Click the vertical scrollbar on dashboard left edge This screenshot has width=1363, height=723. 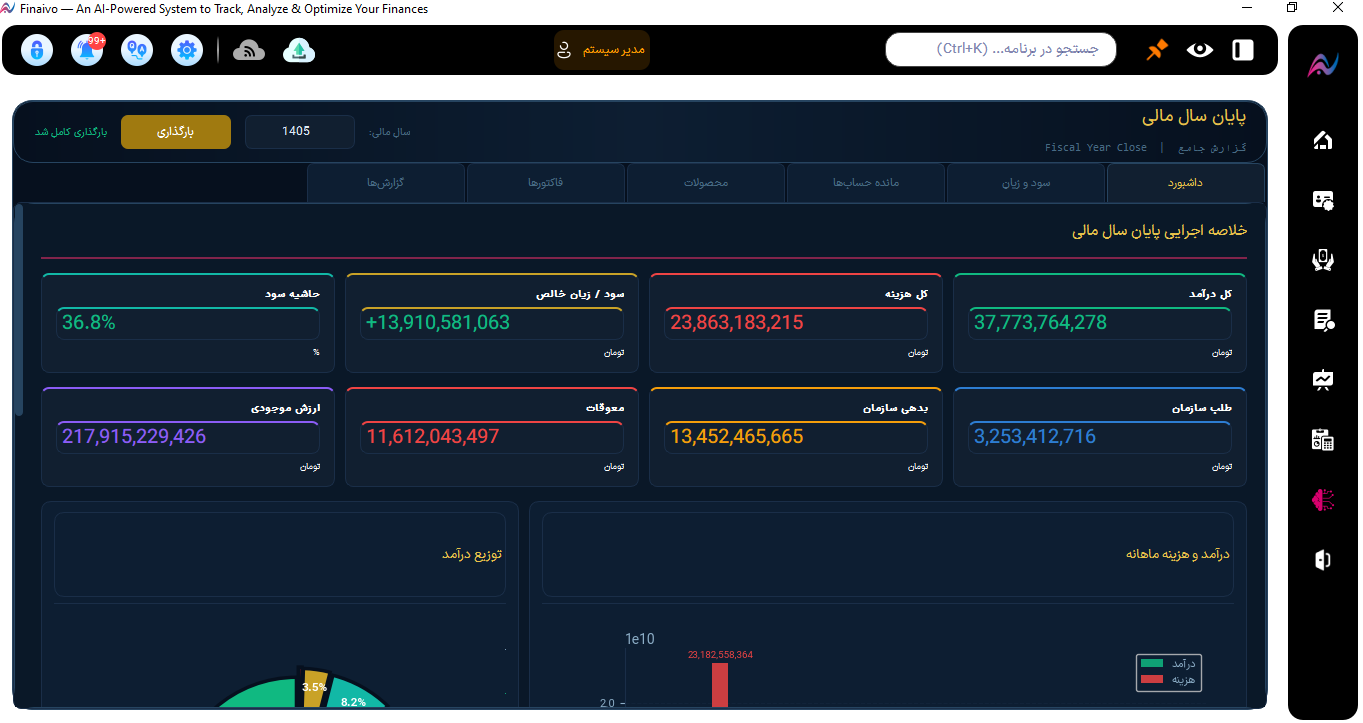tap(18, 310)
